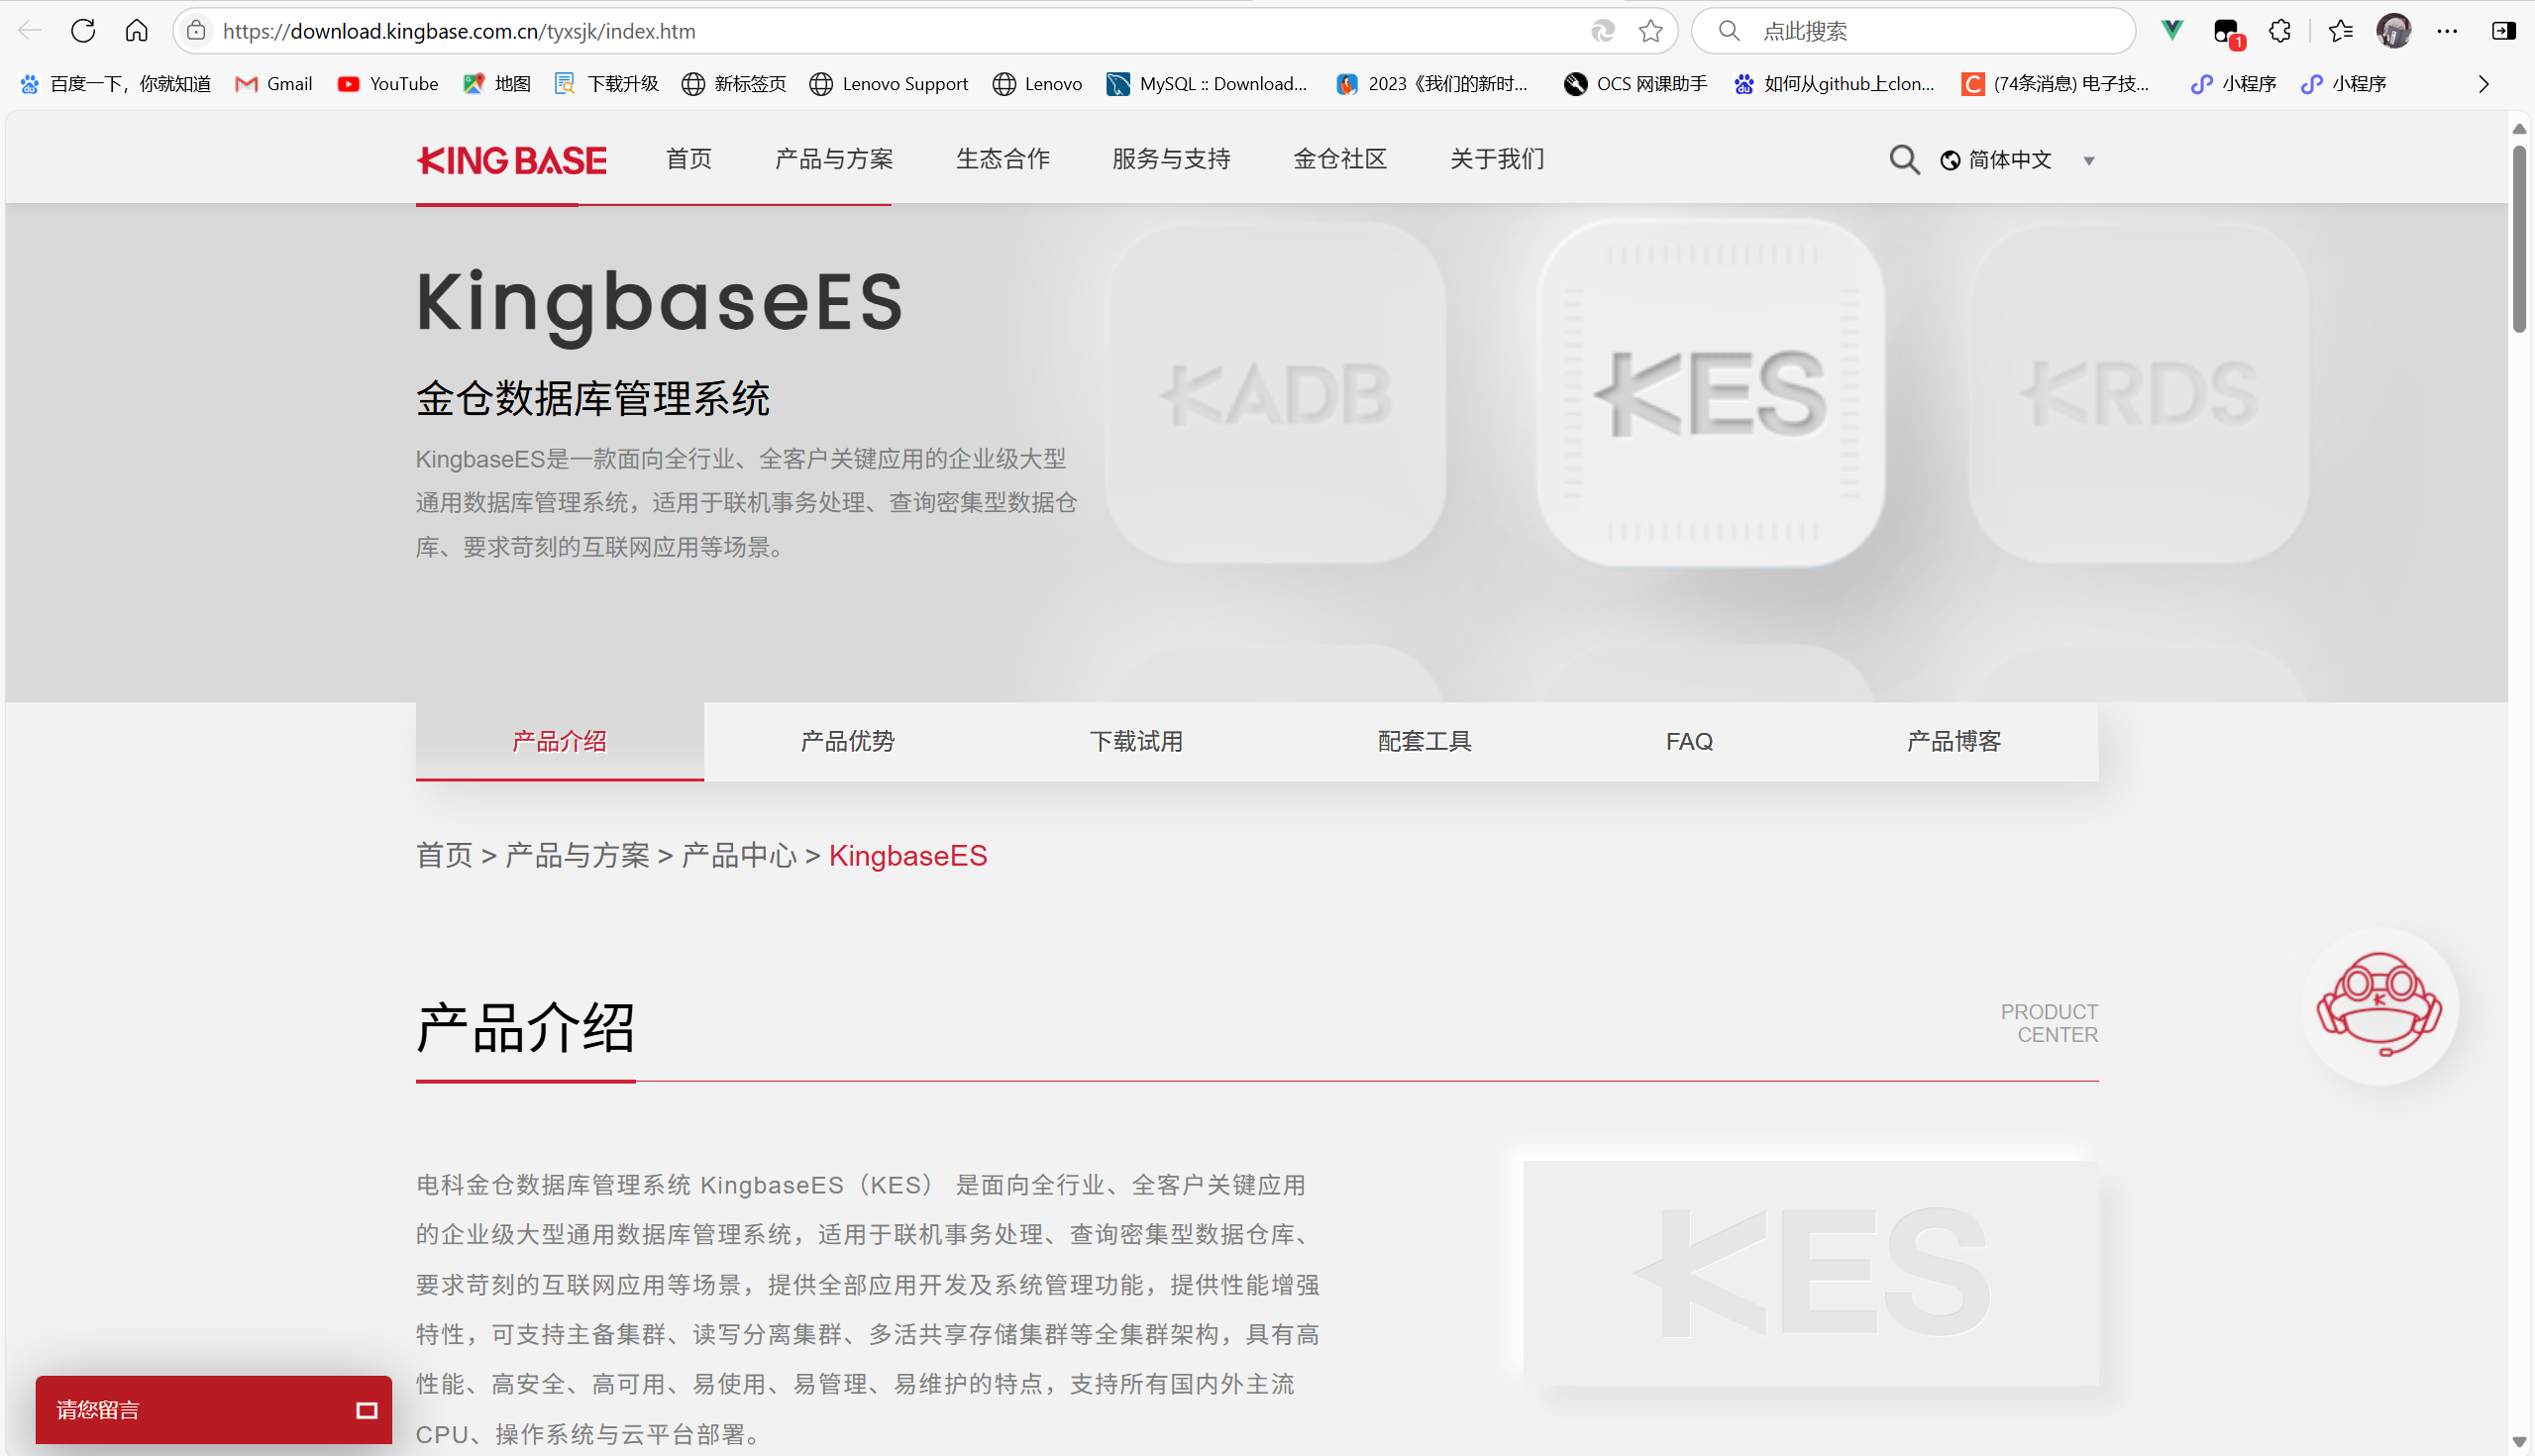This screenshot has width=2535, height=1456.
Task: Toggle the browser sidebar panel icon
Action: pos(2503,31)
